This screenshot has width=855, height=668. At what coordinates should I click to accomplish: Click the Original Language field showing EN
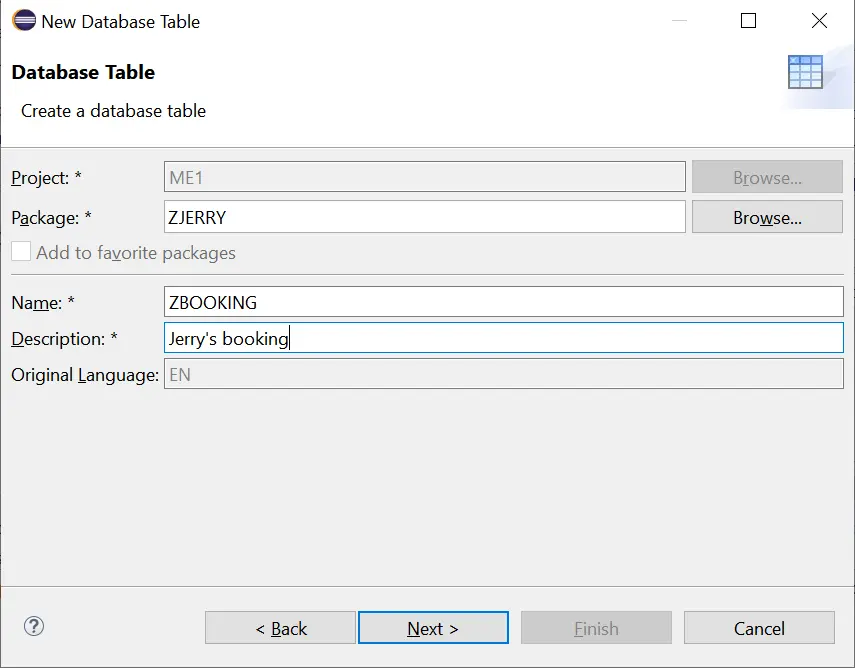pos(504,374)
